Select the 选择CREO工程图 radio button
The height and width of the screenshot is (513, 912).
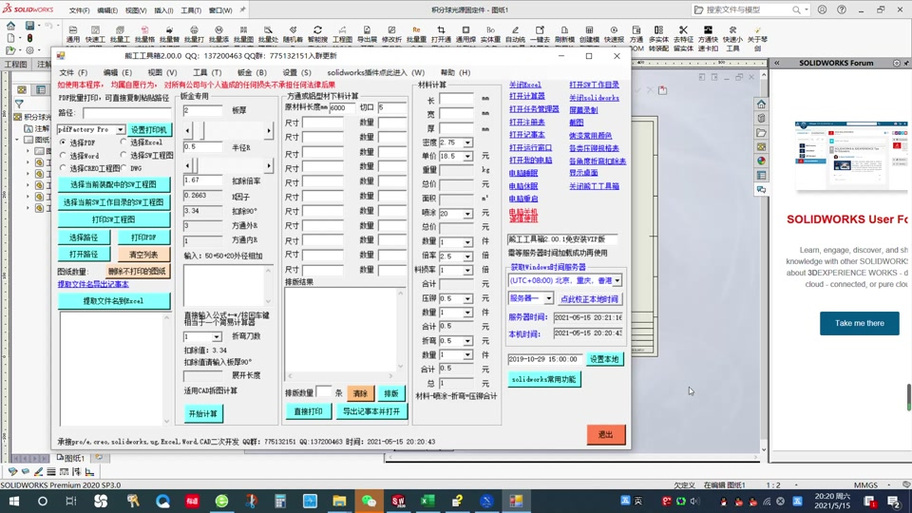[x=63, y=168]
